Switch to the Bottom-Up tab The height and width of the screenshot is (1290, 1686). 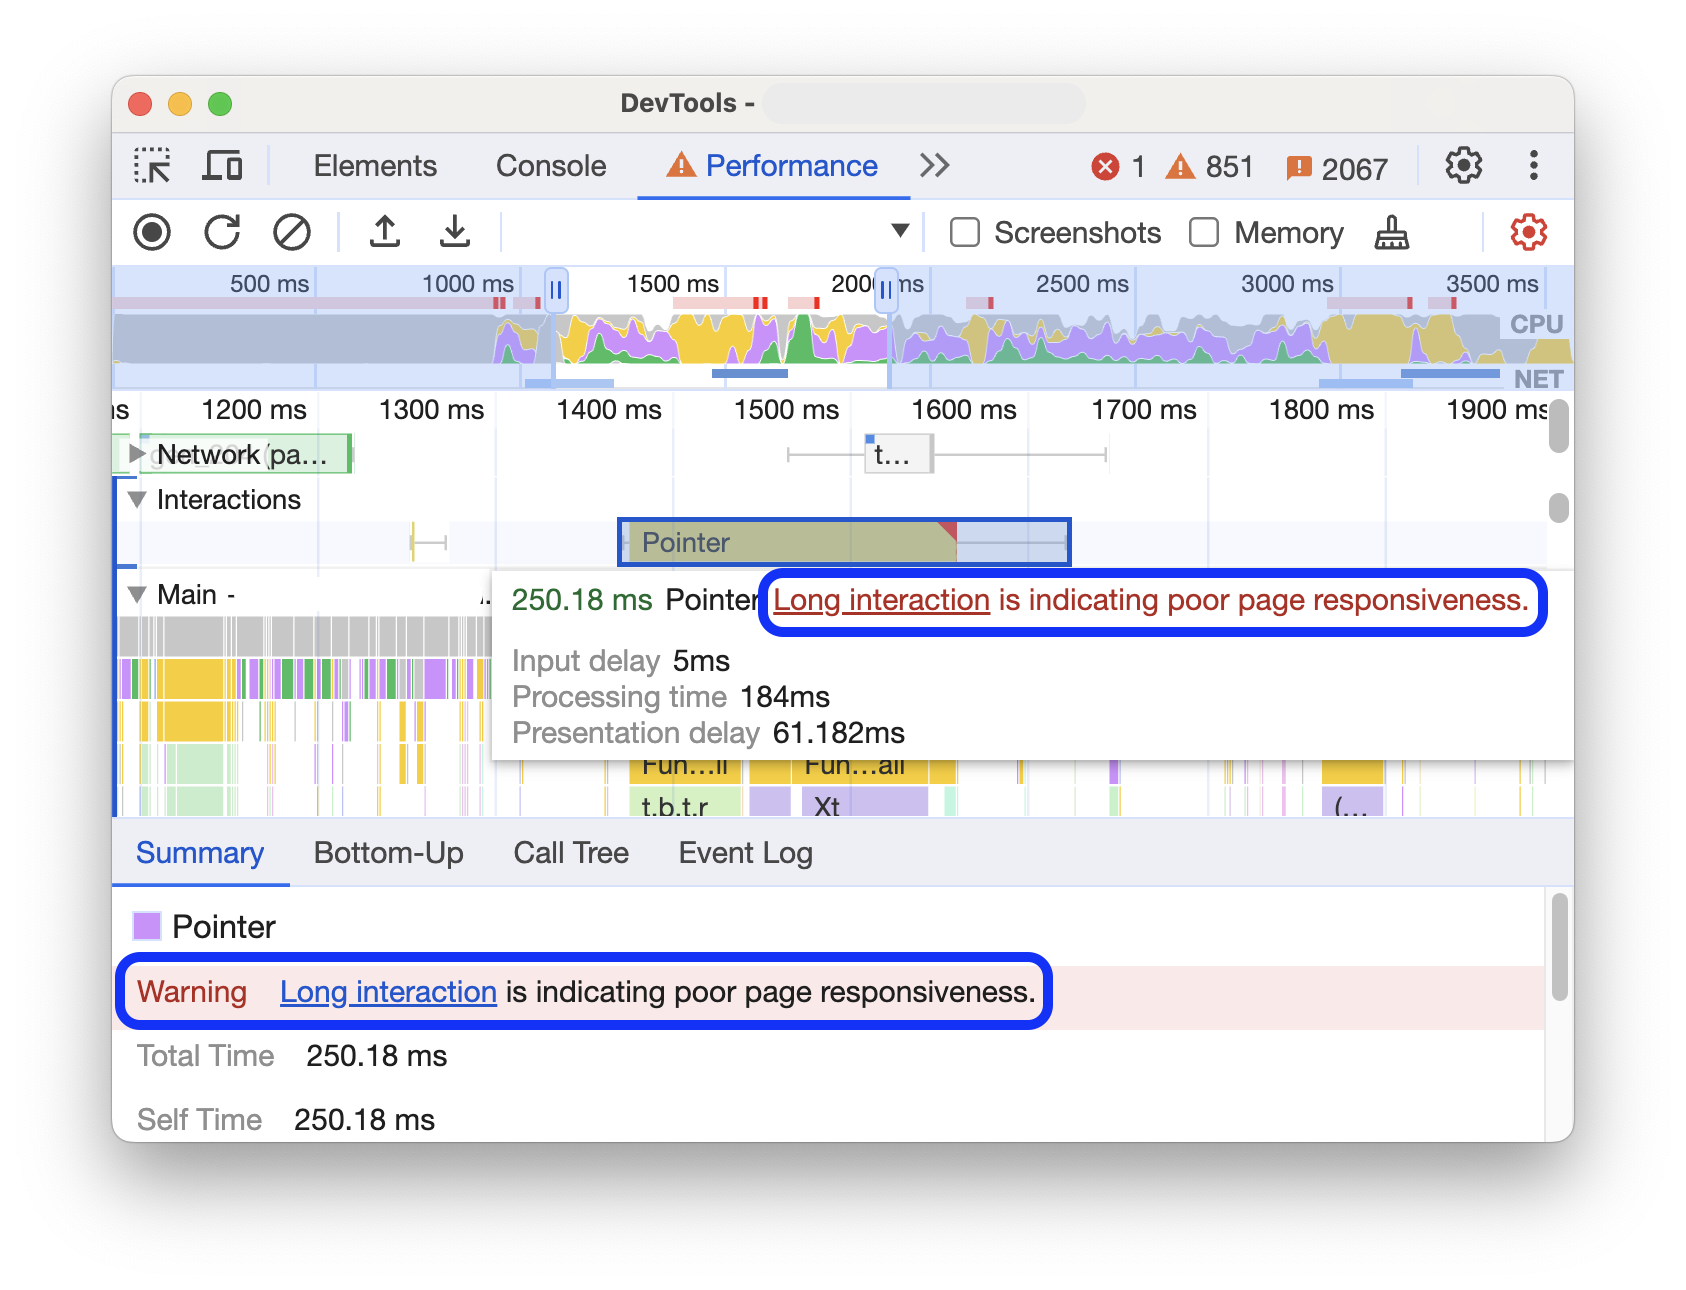pos(388,853)
